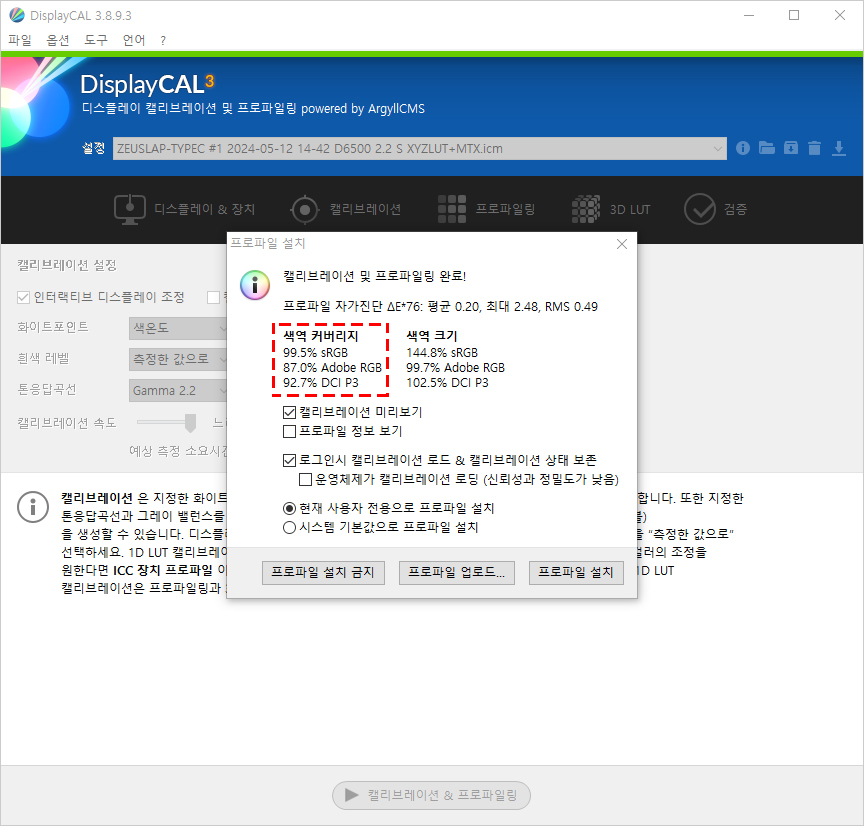Click the 프로파일 자가진단 ΔE*76 result line
This screenshot has width=864, height=826.
coord(440,306)
